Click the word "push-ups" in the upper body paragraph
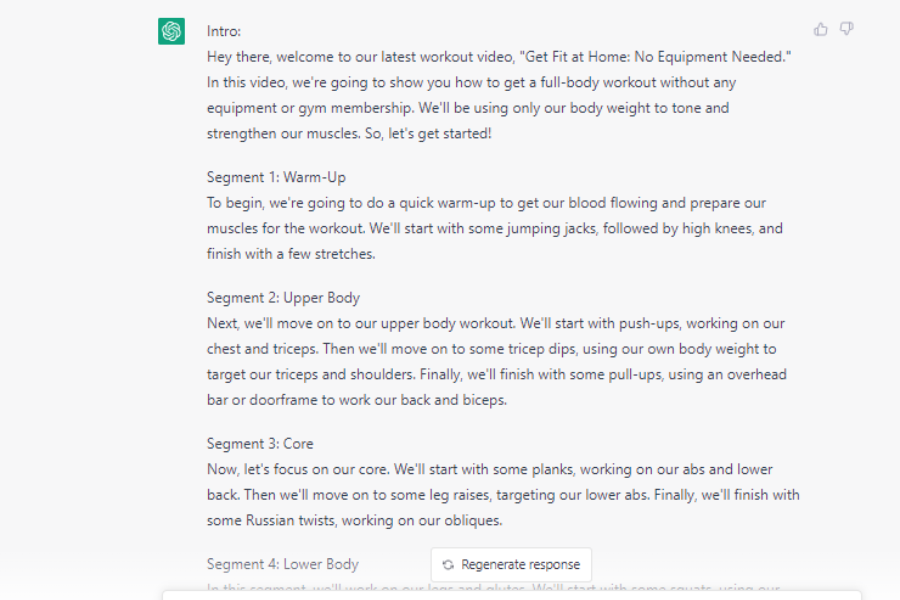 click(x=649, y=324)
